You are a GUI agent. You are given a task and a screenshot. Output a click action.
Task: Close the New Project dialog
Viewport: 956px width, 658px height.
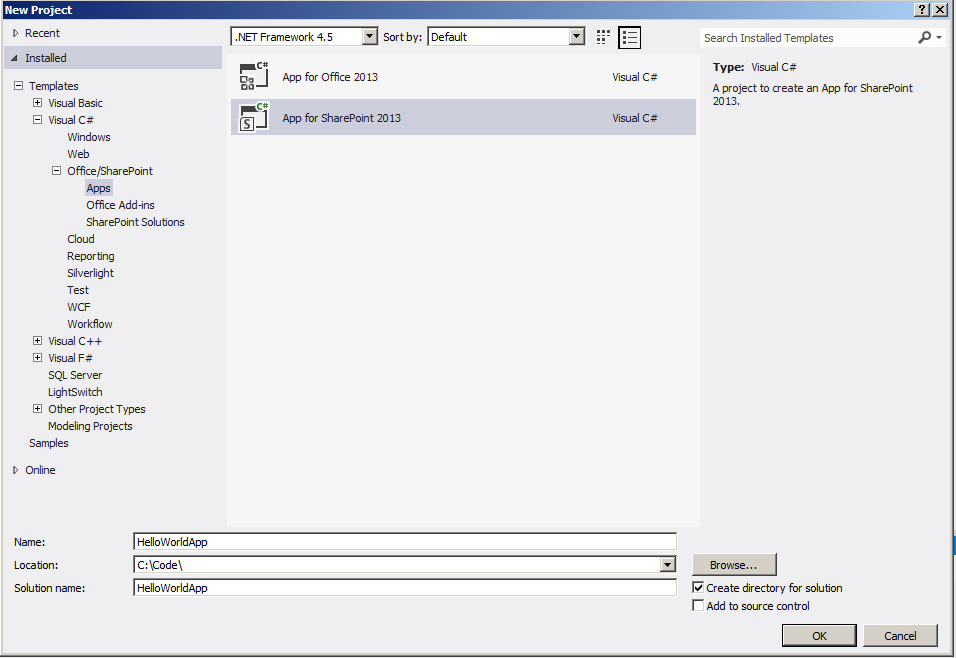(940, 9)
